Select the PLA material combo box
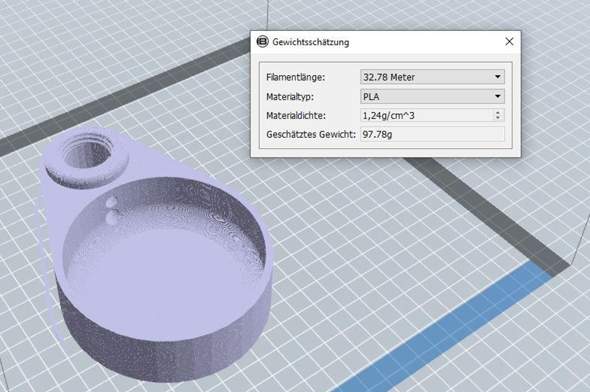 pyautogui.click(x=432, y=96)
